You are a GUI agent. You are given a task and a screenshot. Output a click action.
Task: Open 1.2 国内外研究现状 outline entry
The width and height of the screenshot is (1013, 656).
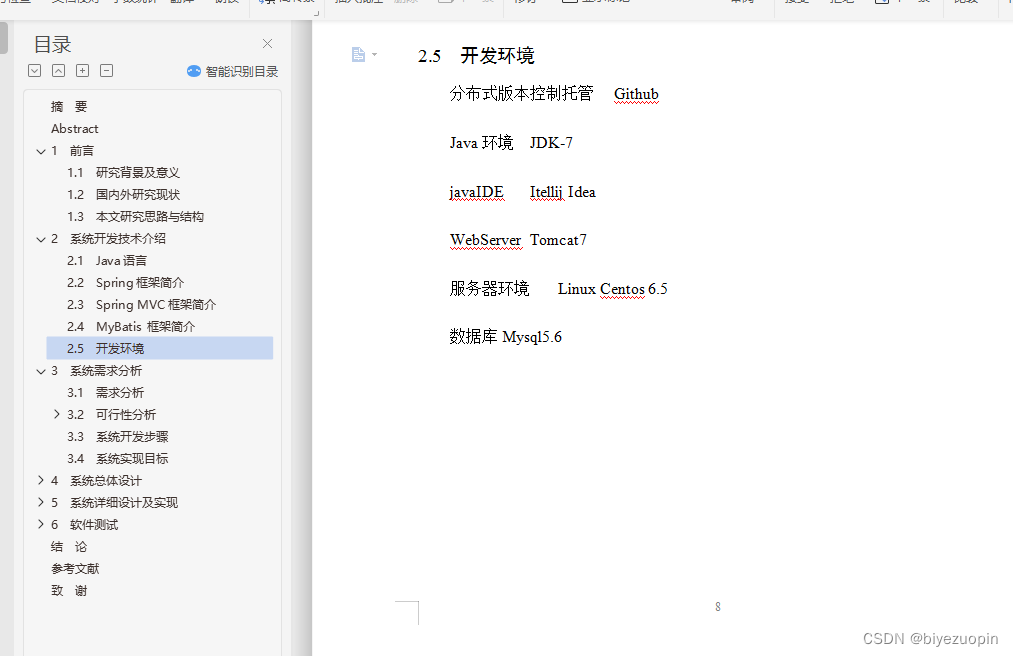[123, 195]
